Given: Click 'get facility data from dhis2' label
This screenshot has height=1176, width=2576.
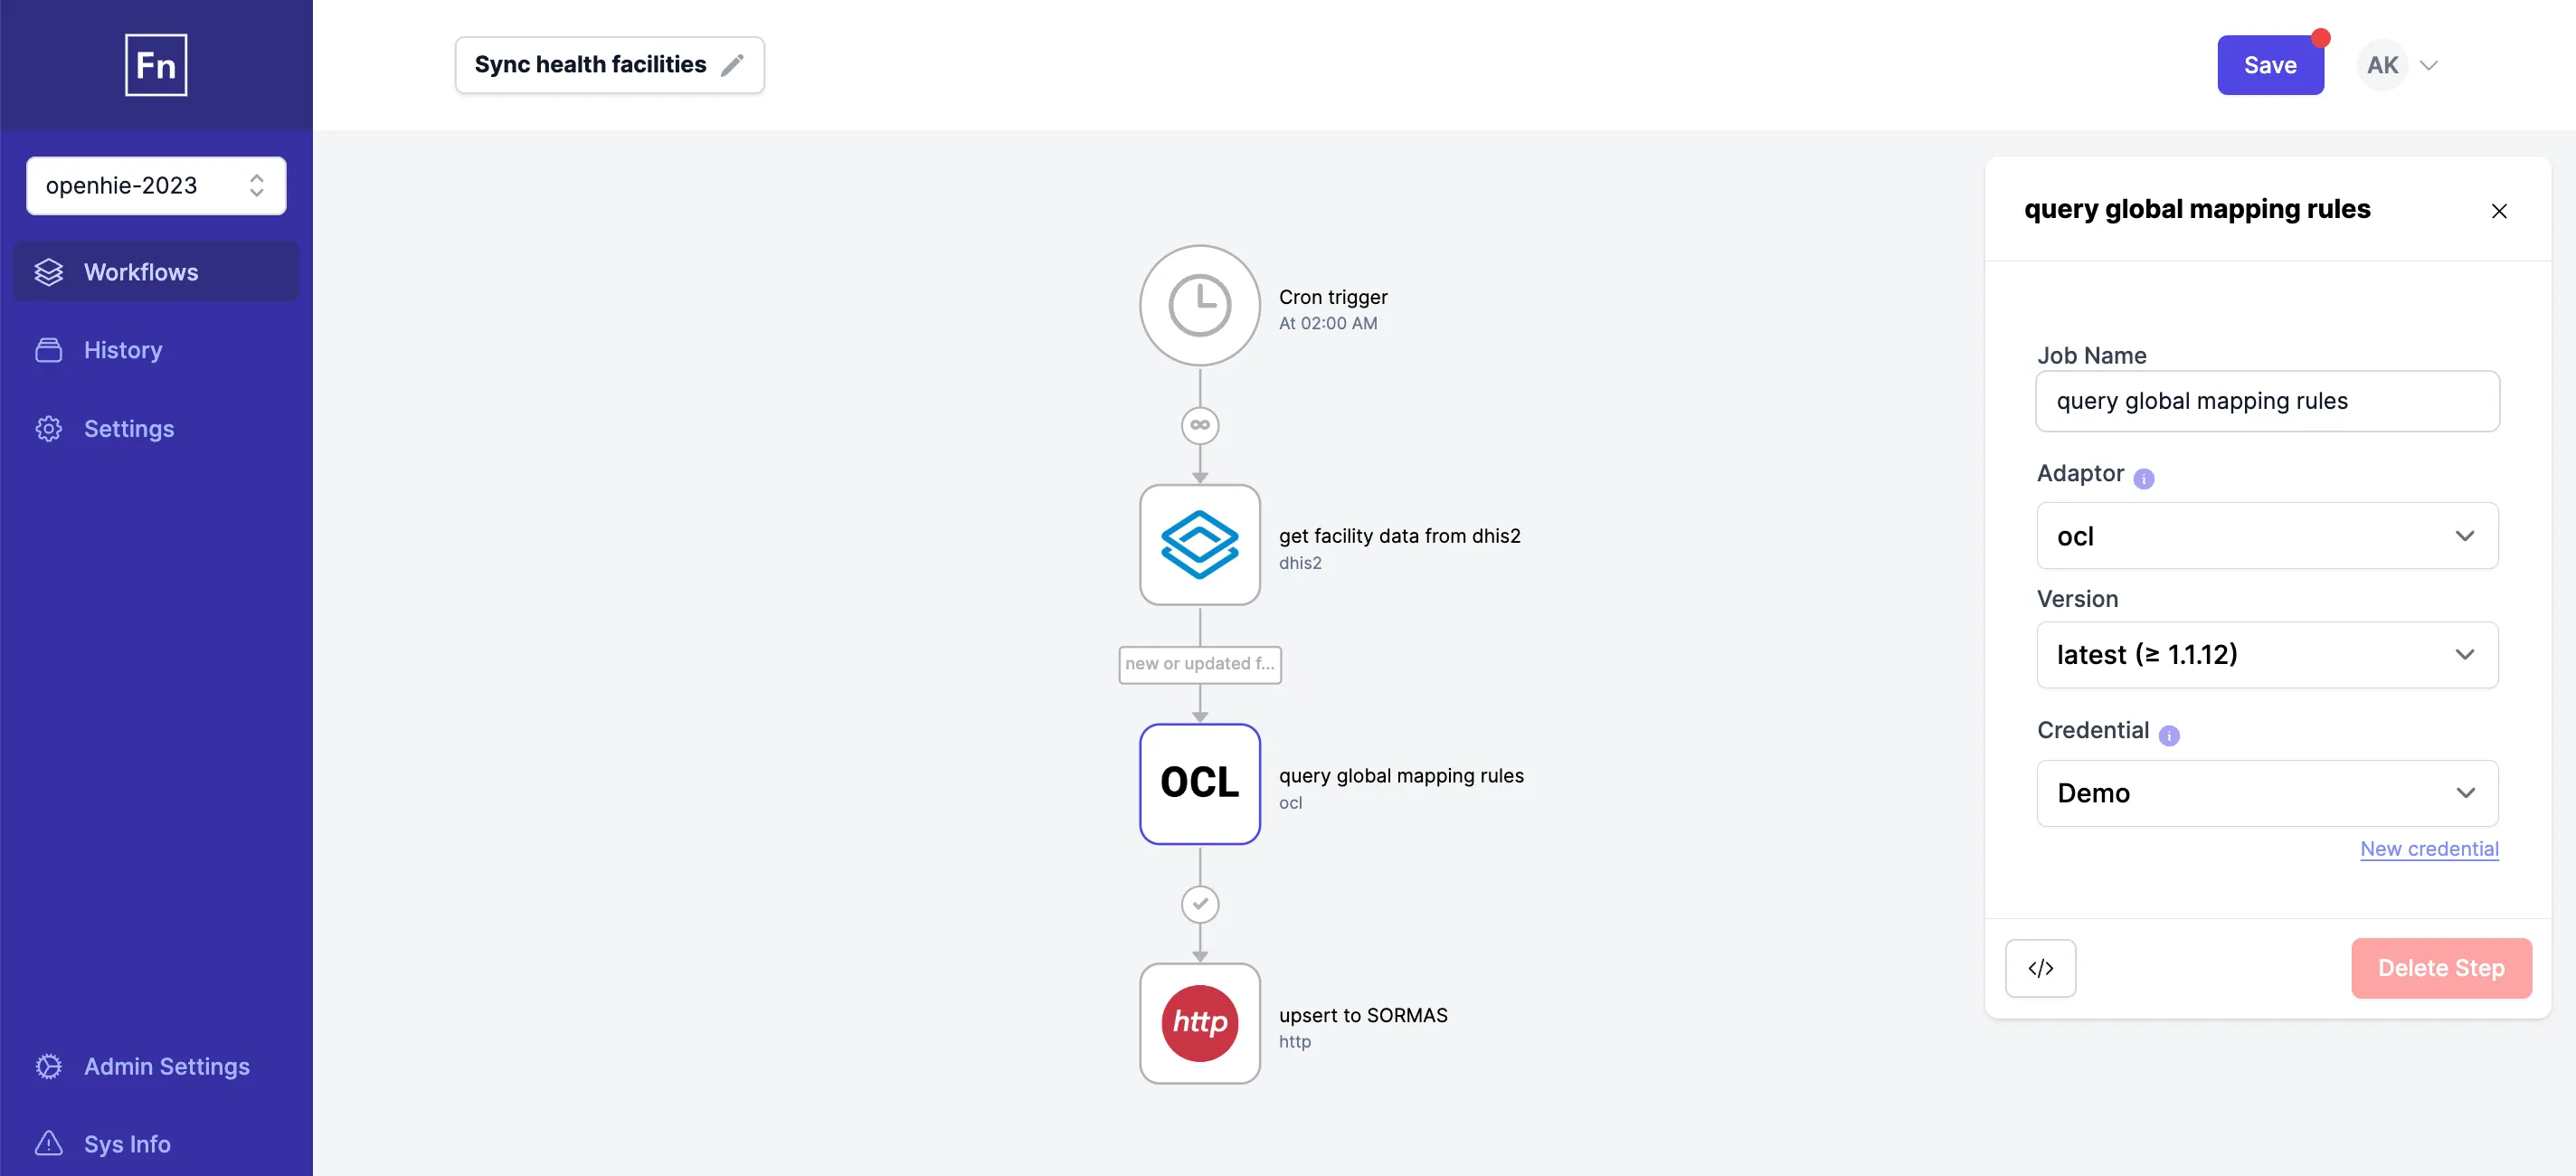Looking at the screenshot, I should pos(1399,536).
